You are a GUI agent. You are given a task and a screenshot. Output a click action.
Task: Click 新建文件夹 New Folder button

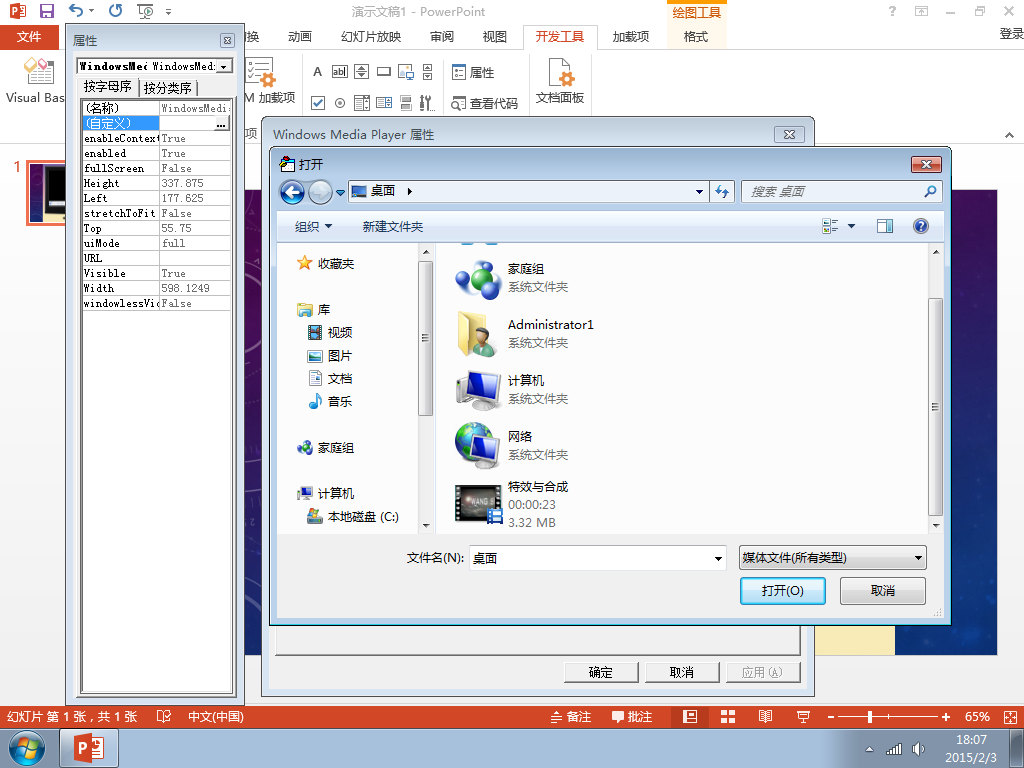click(392, 227)
